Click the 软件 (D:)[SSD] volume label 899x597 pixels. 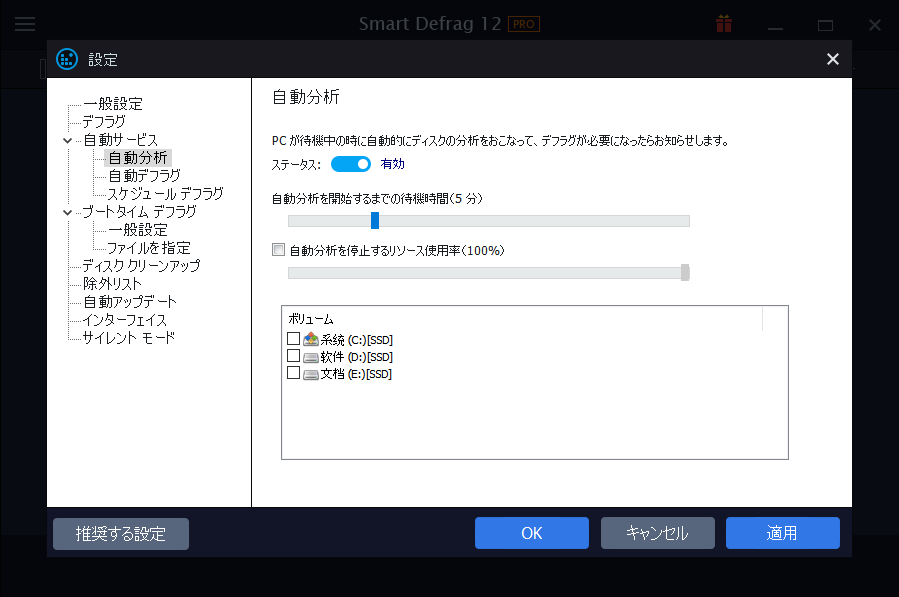click(357, 357)
